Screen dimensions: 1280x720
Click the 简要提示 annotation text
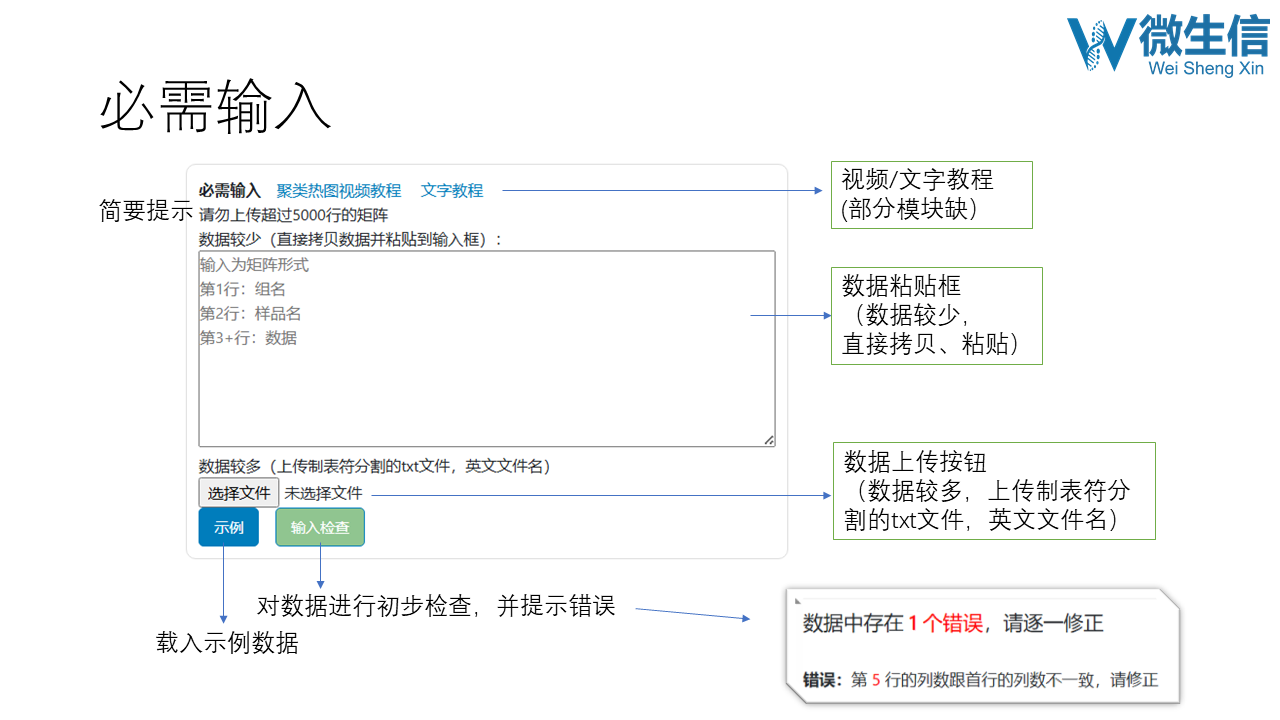[x=146, y=210]
